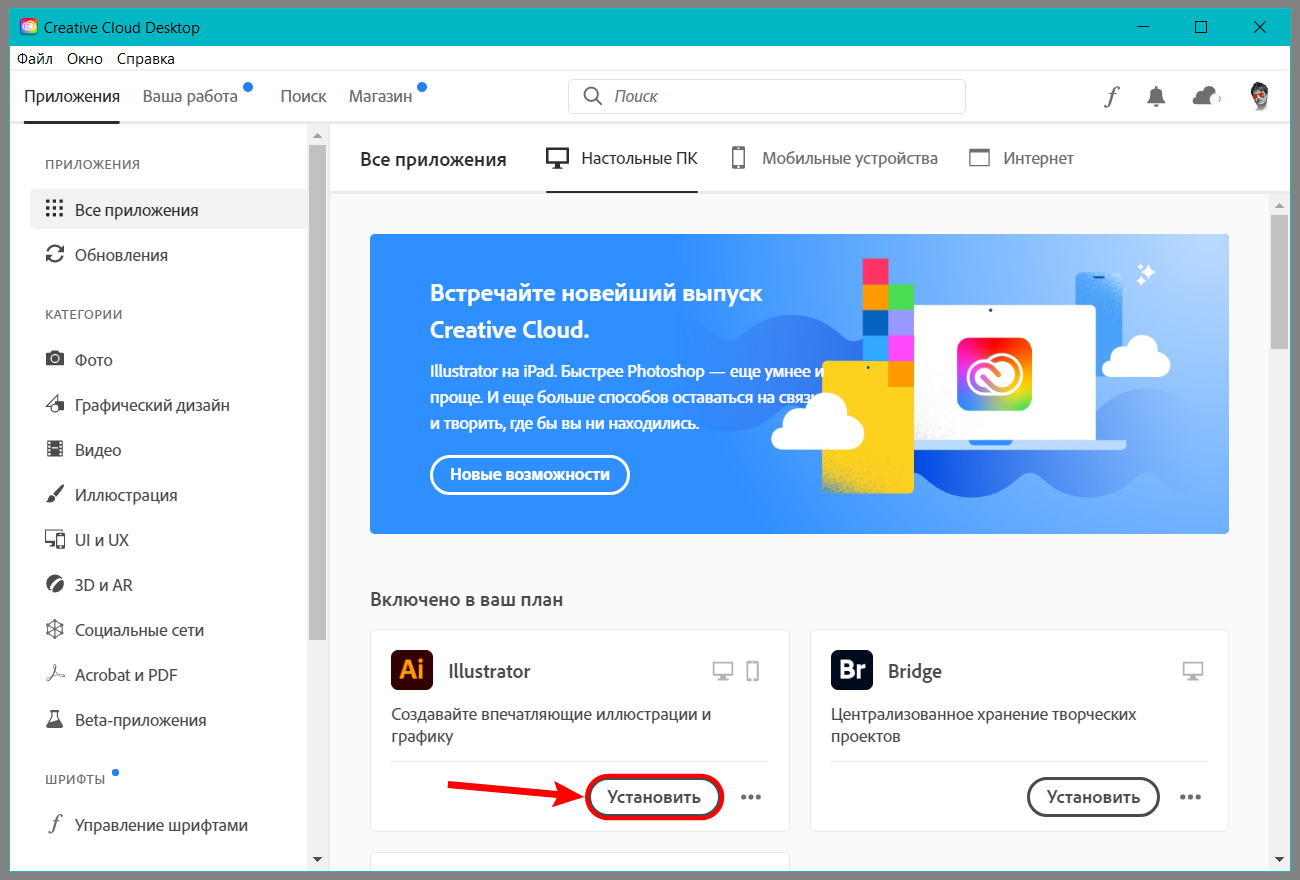This screenshot has height=880, width=1300.
Task: Click the desktop platform icon on the Illustrator card
Action: pos(722,671)
